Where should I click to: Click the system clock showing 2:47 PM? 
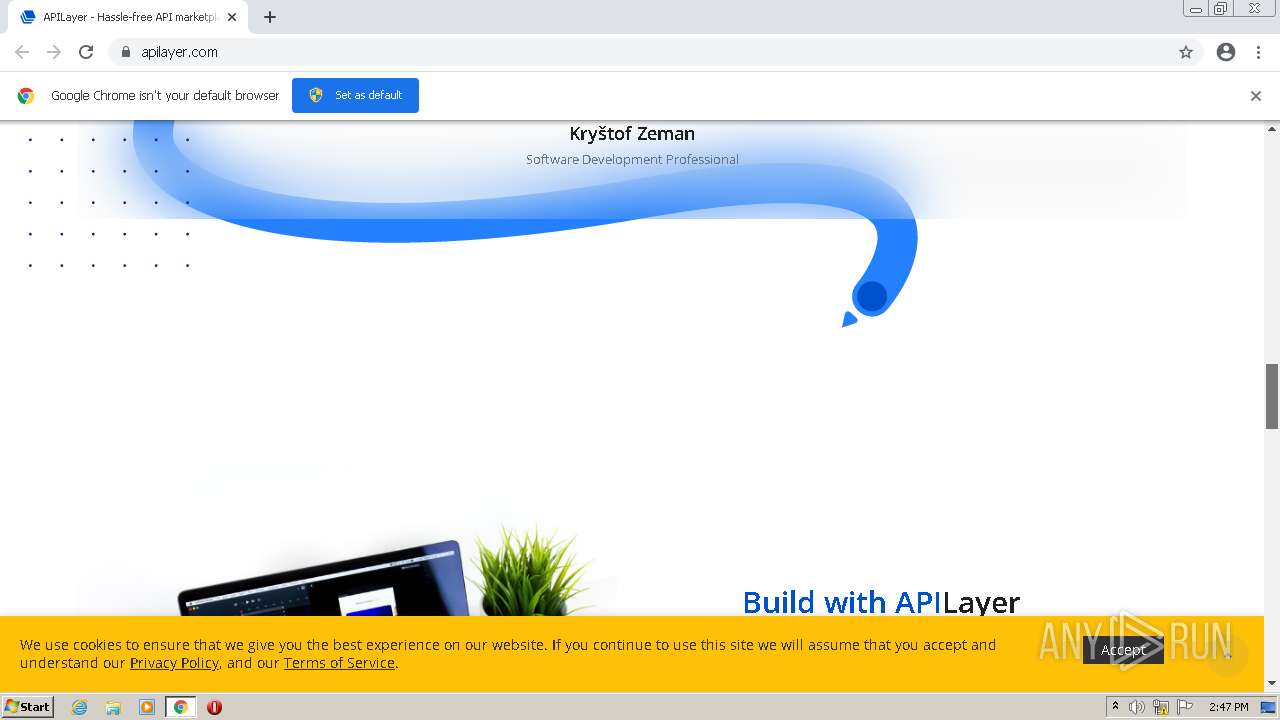coord(1228,707)
